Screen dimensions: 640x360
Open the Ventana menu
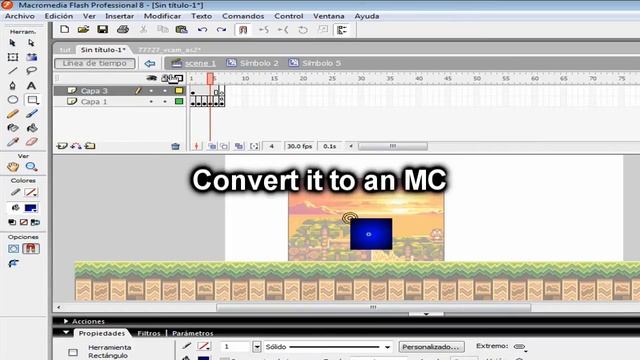pyautogui.click(x=329, y=16)
